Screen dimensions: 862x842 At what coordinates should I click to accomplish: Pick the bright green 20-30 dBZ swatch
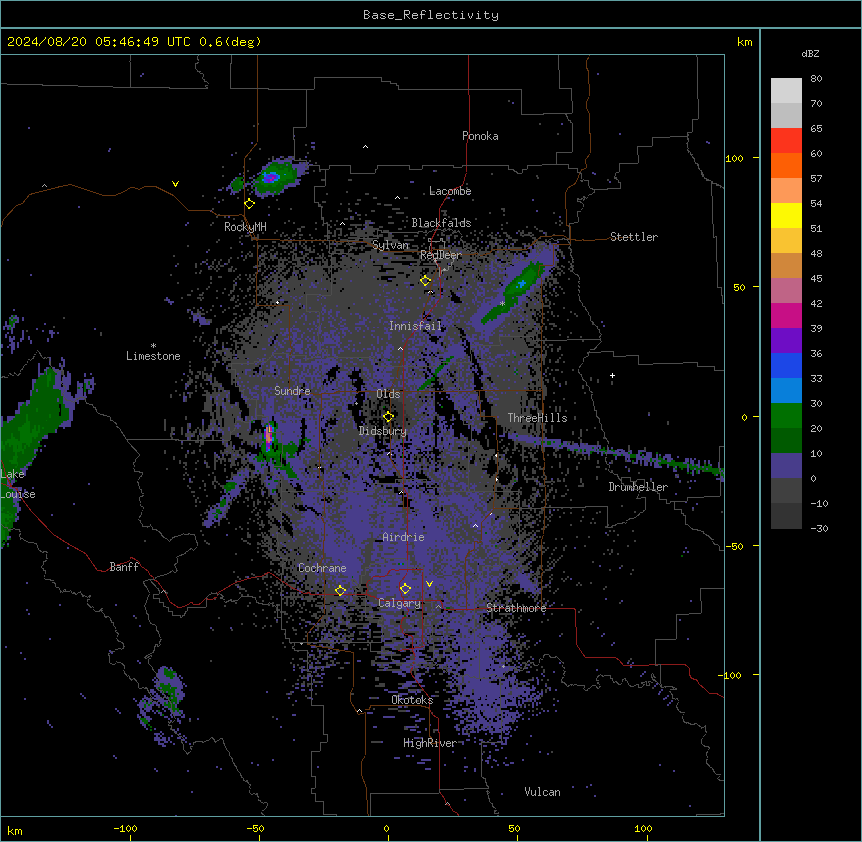[x=786, y=416]
